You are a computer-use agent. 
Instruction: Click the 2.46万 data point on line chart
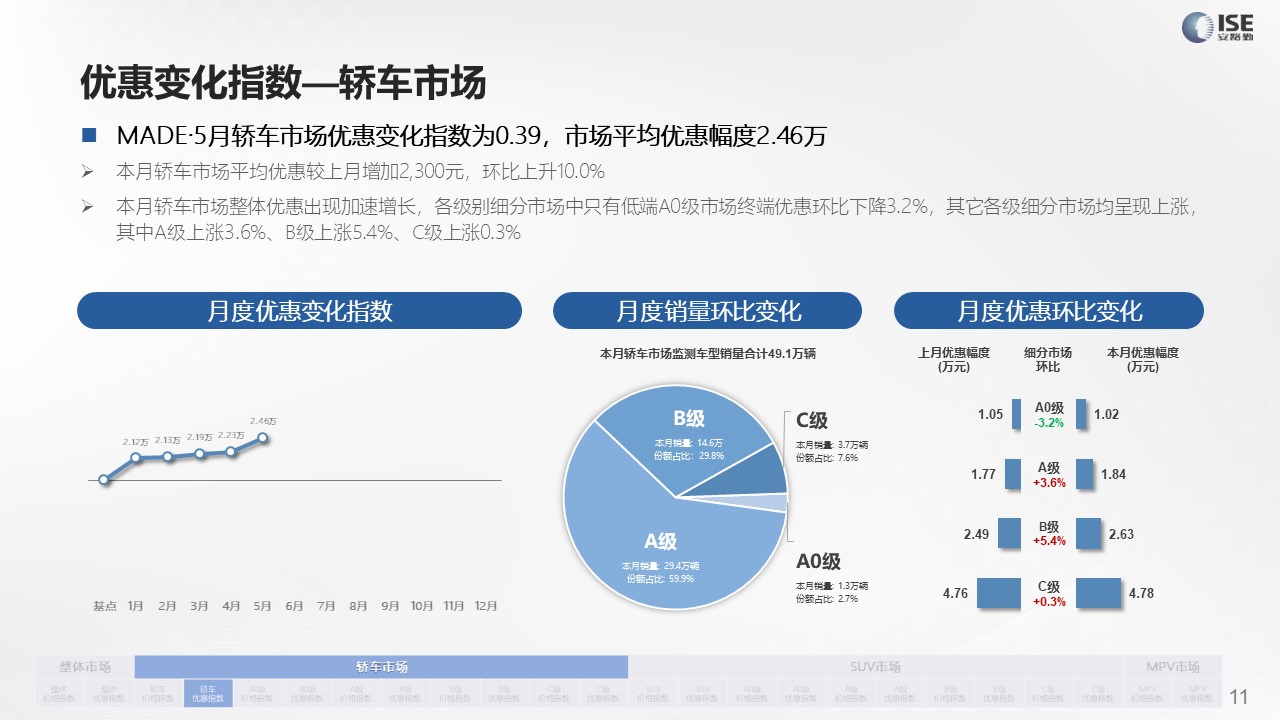pyautogui.click(x=263, y=437)
